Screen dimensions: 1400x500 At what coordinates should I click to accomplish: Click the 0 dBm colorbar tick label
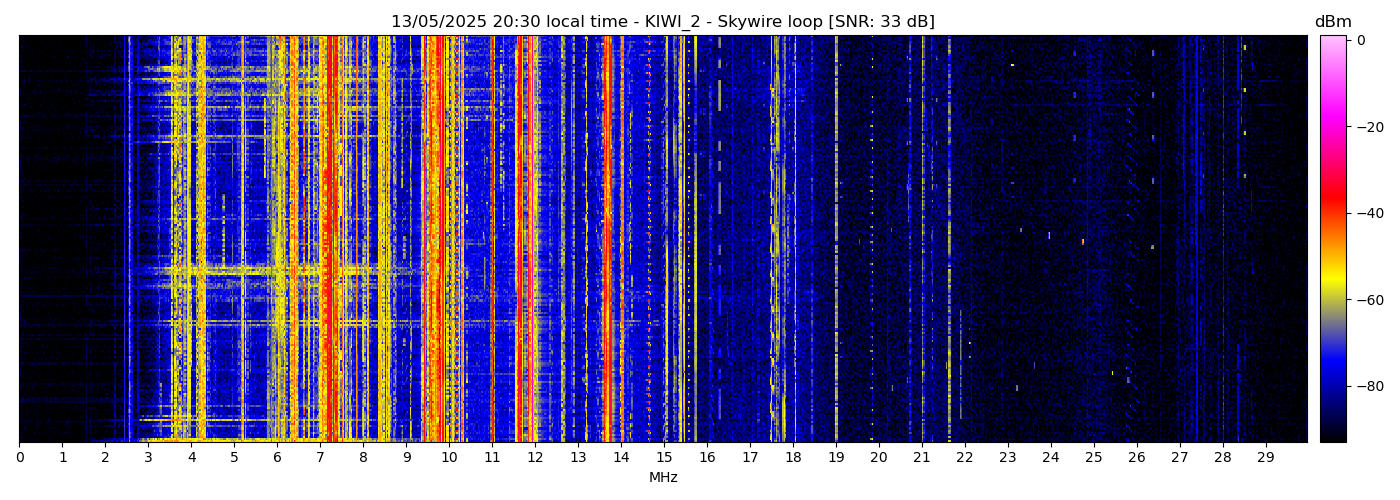tap(1361, 40)
